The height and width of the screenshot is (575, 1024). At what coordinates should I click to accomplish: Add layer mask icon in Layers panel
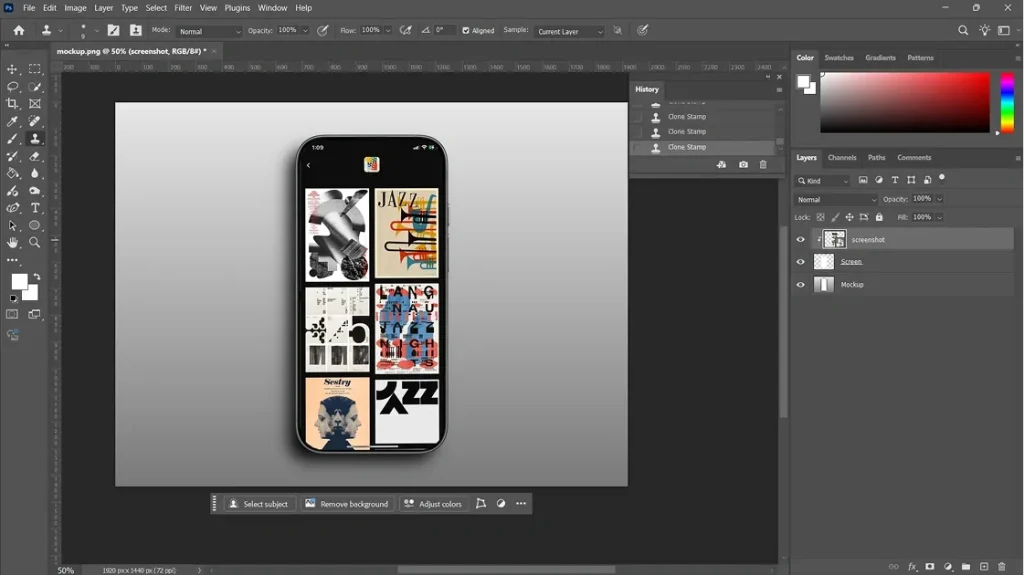[930, 567]
